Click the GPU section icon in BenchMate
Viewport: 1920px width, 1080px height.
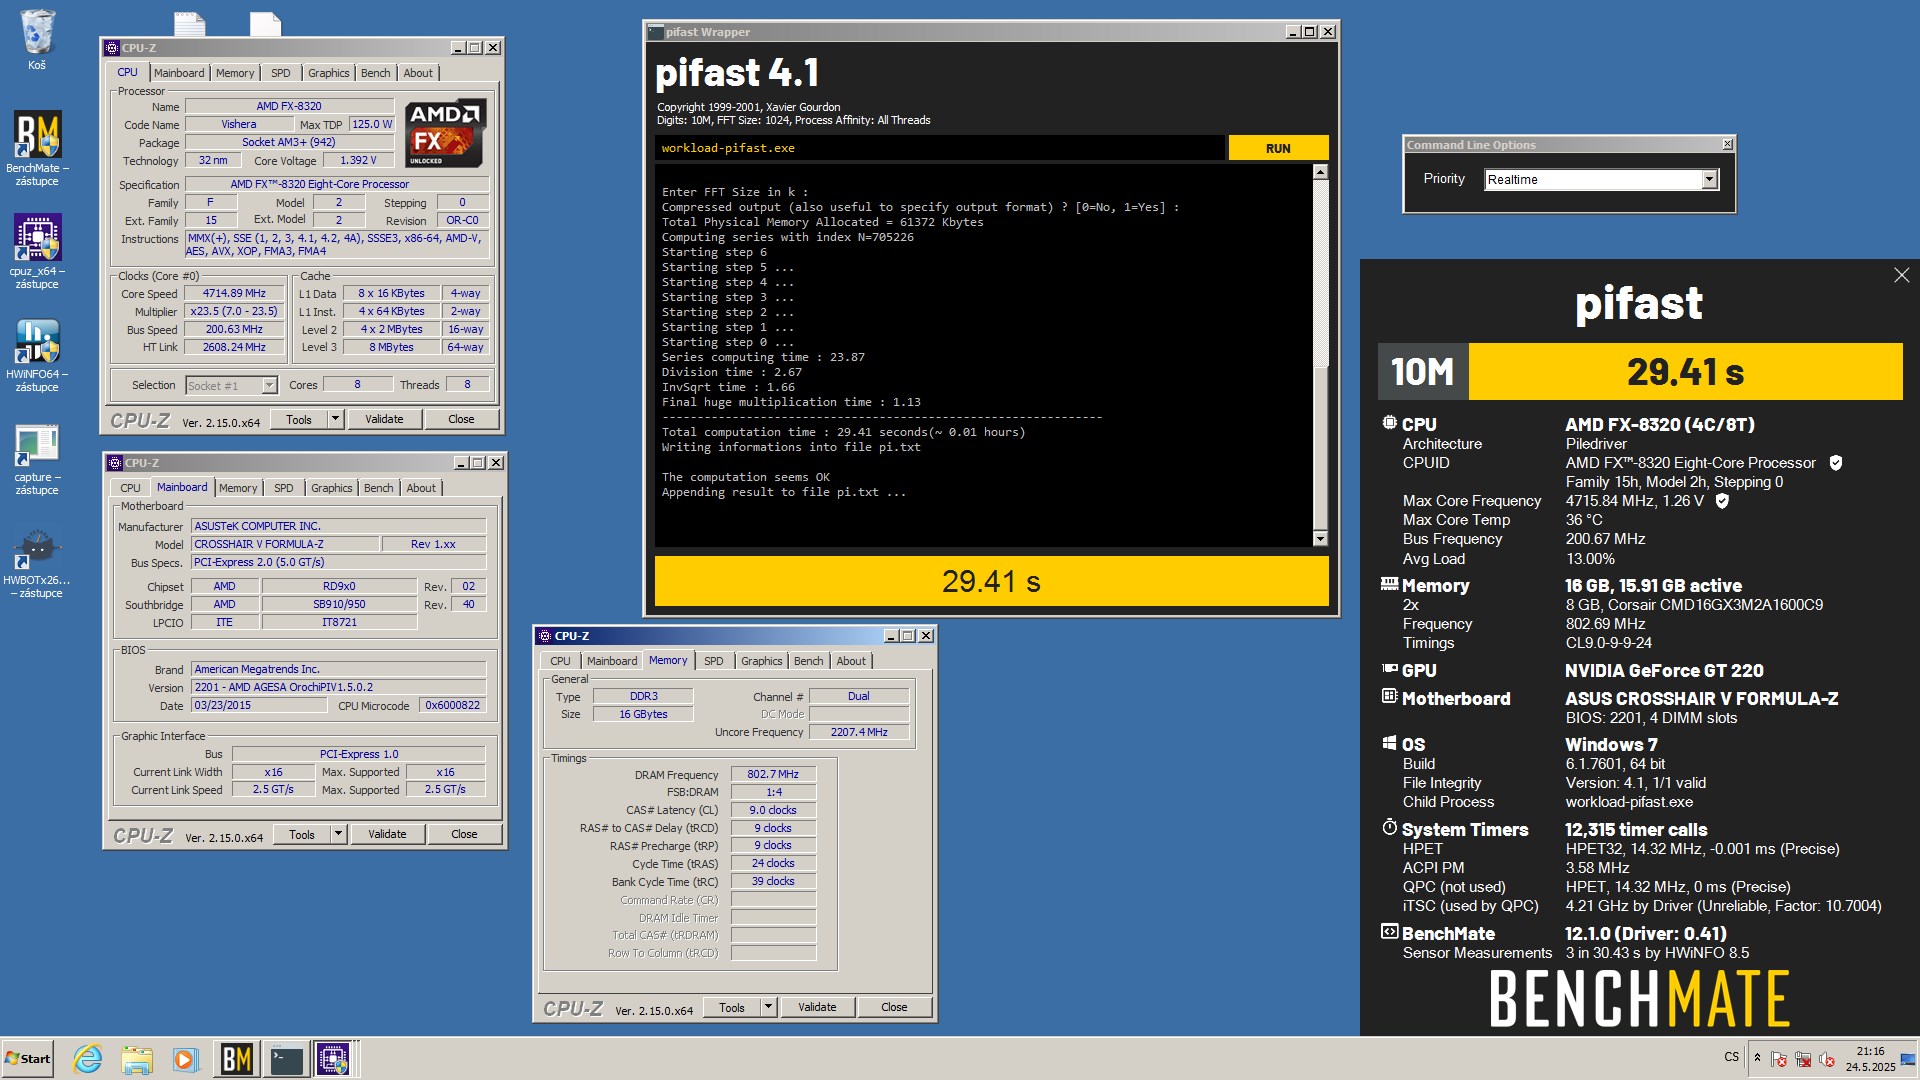[1389, 669]
